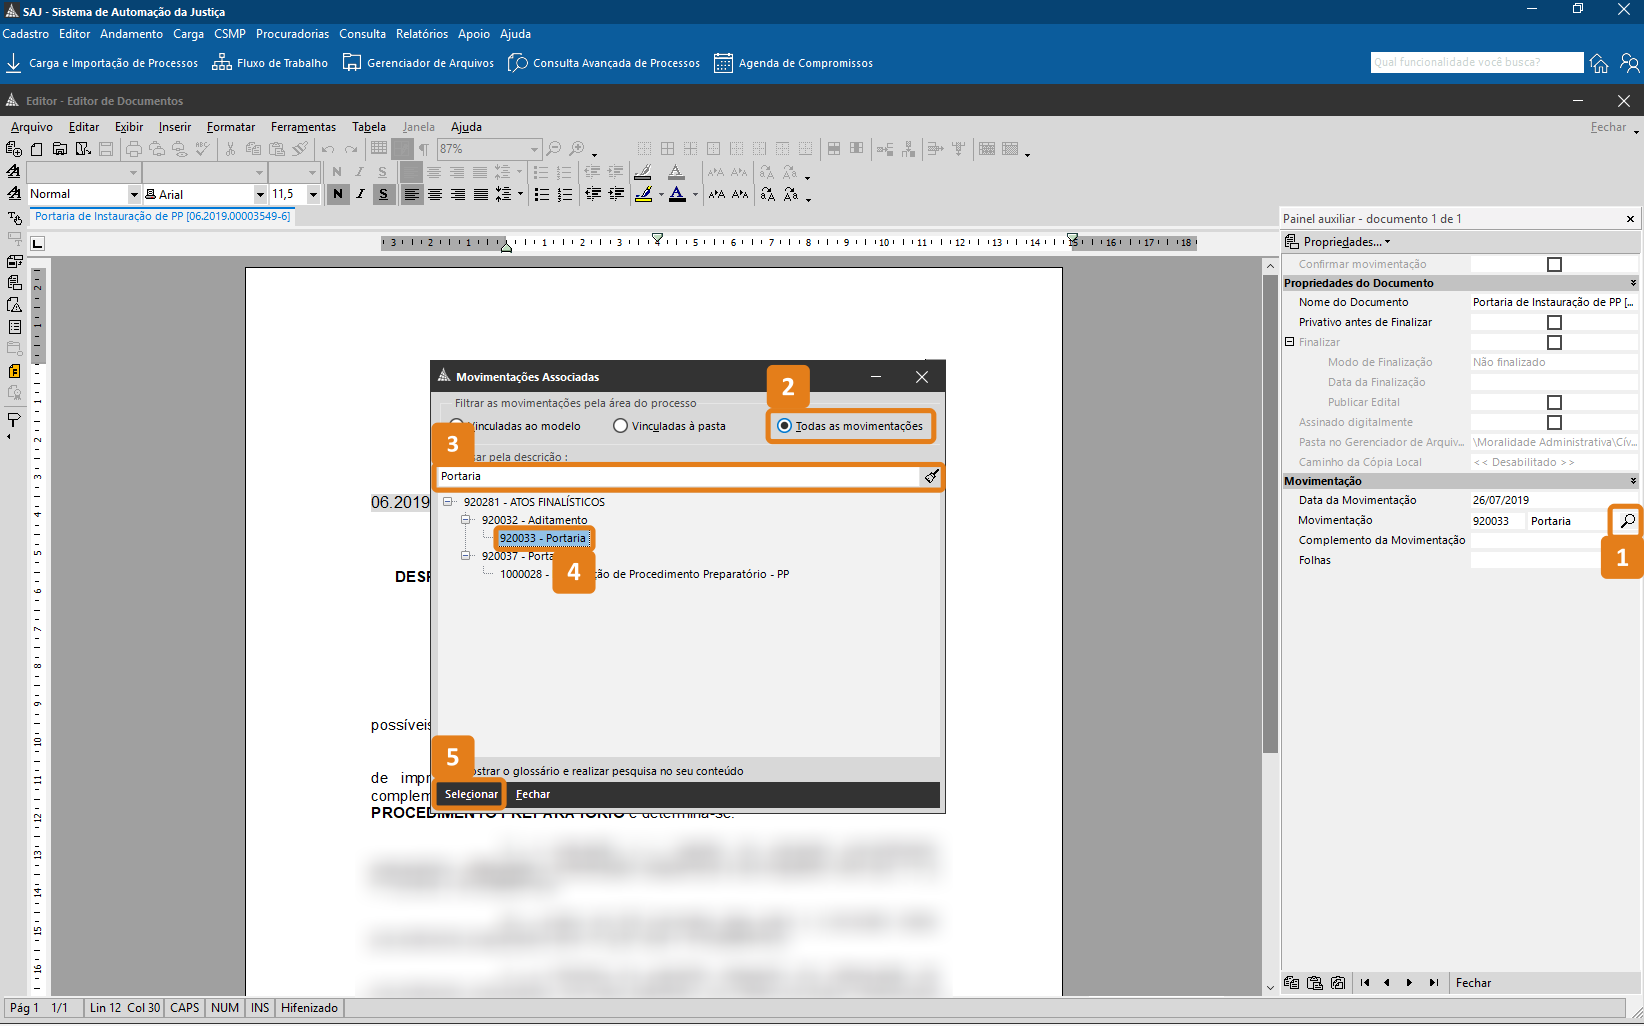This screenshot has height=1026, width=1644.
Task: Click the font color A icon
Action: coord(678,194)
